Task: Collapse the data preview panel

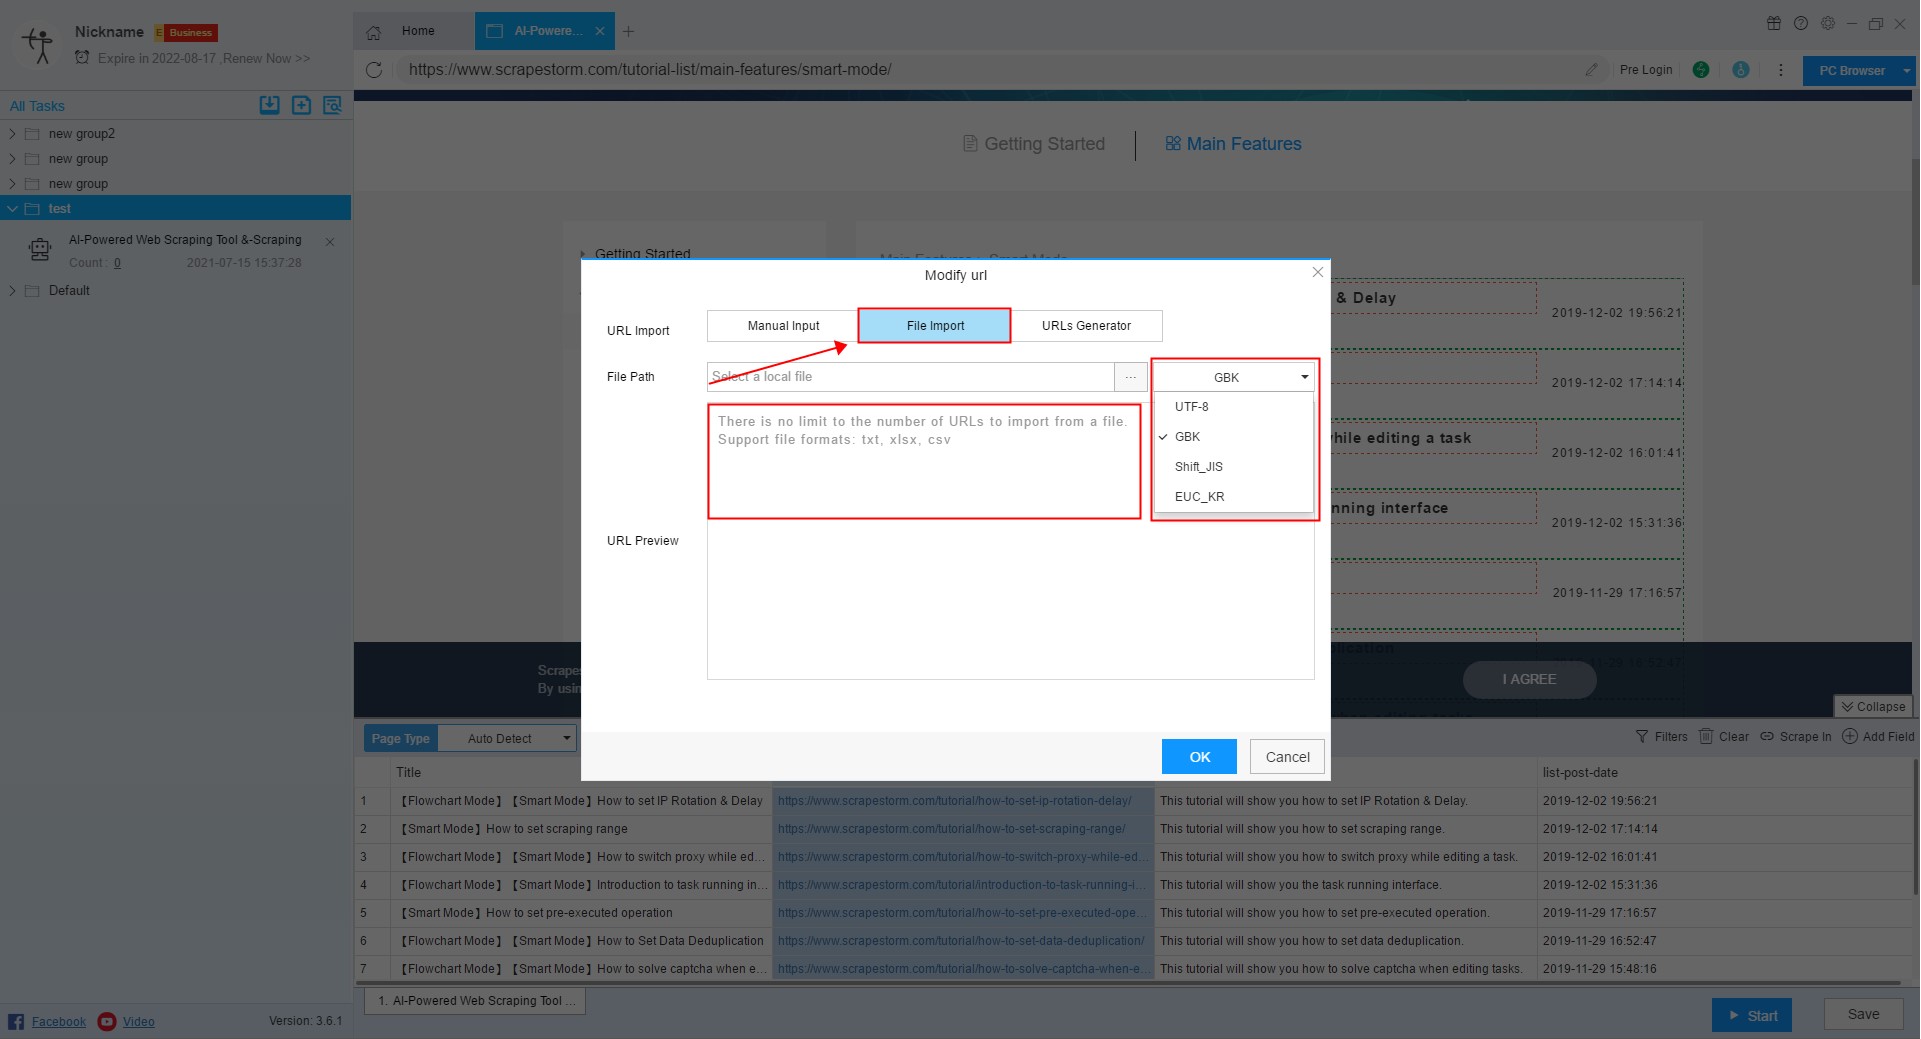Action: [x=1874, y=706]
